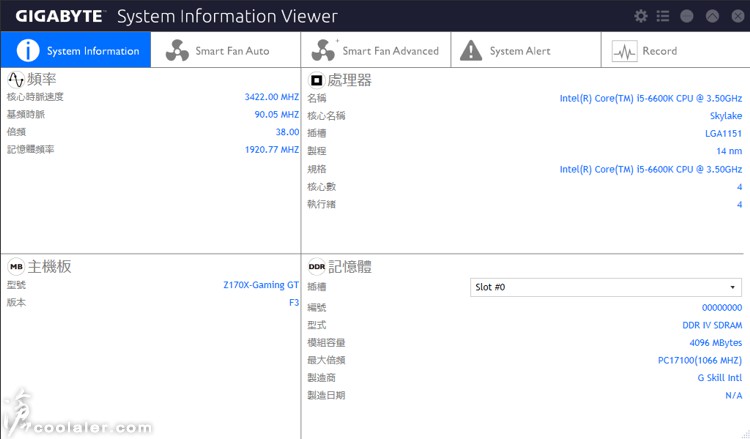The width and height of the screenshot is (750, 439).
Task: Close the System Information Viewer
Action: pos(738,16)
